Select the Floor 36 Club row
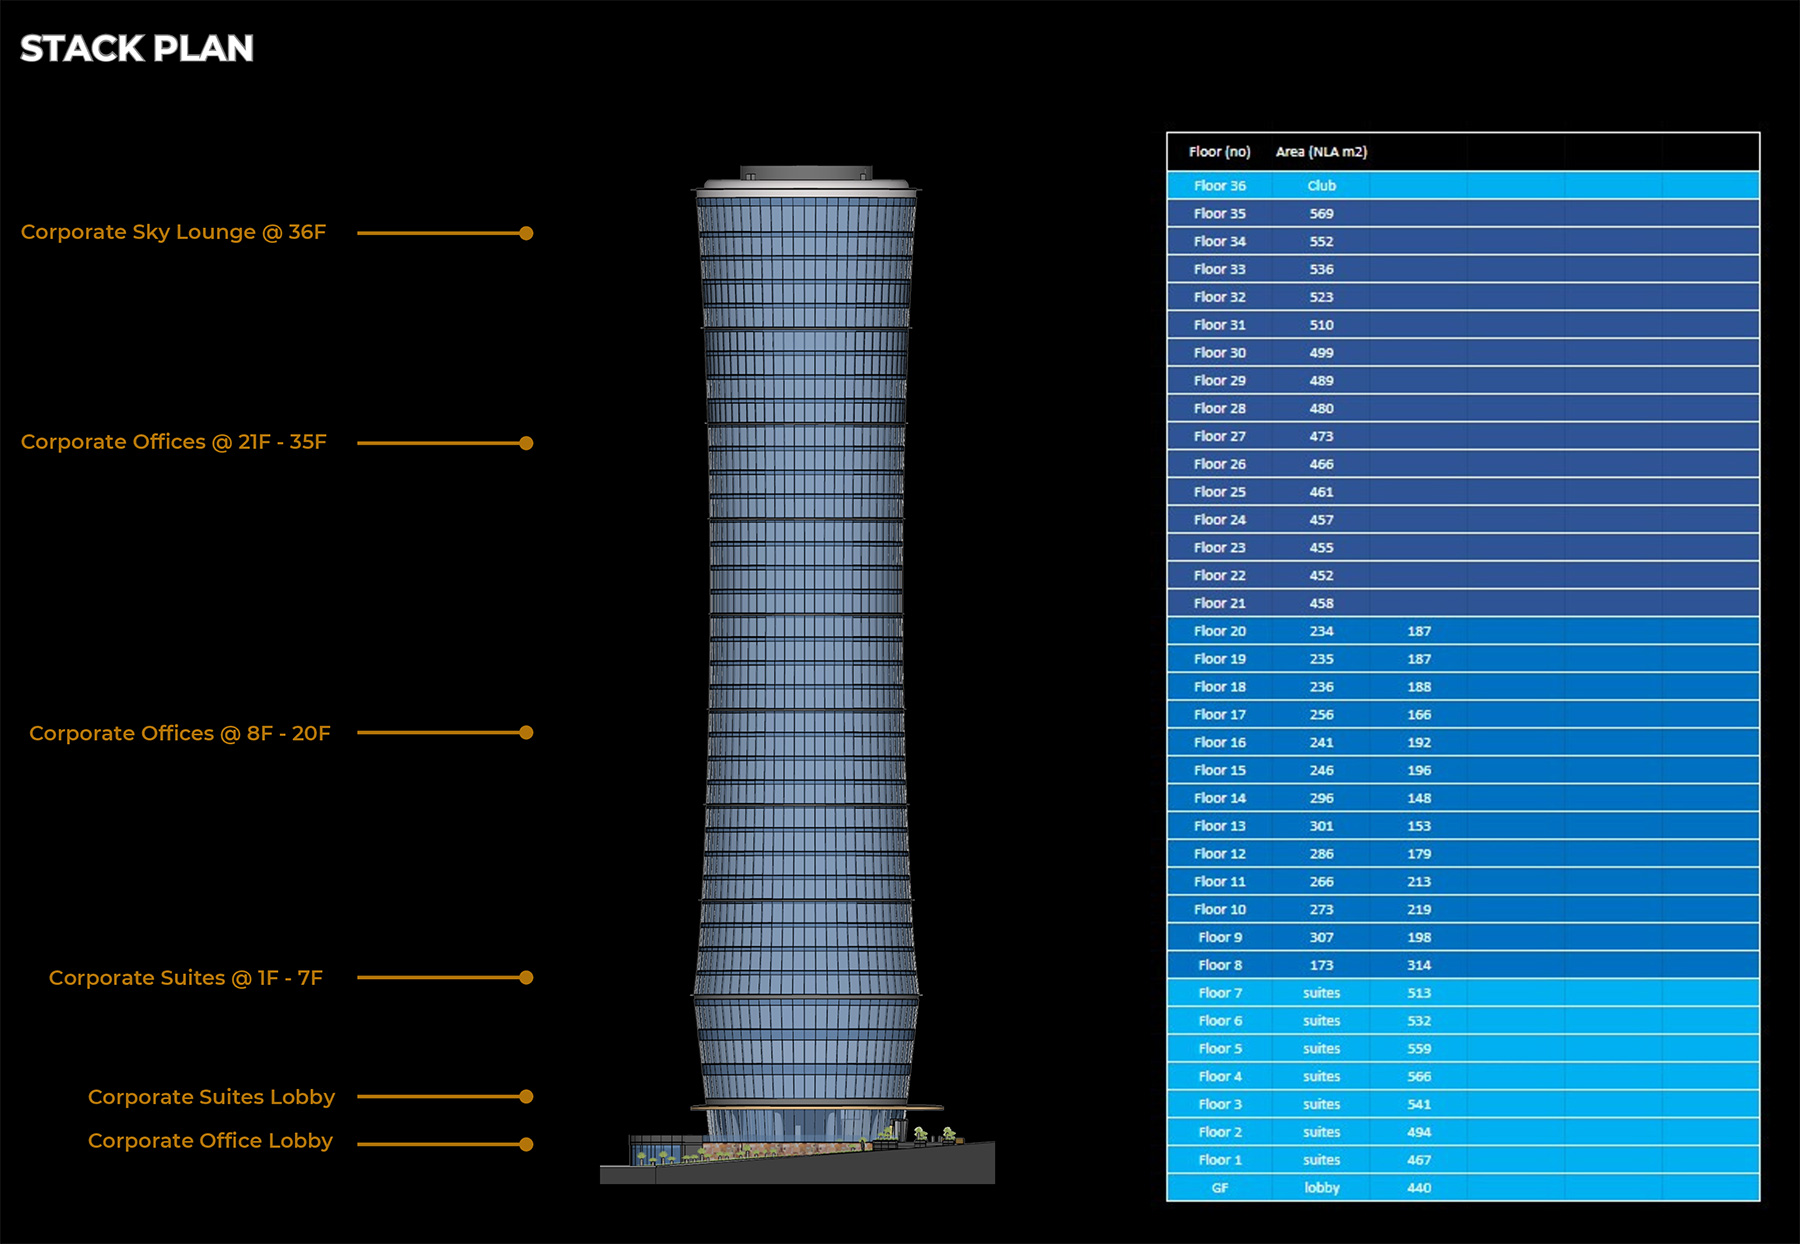 coord(1320,185)
